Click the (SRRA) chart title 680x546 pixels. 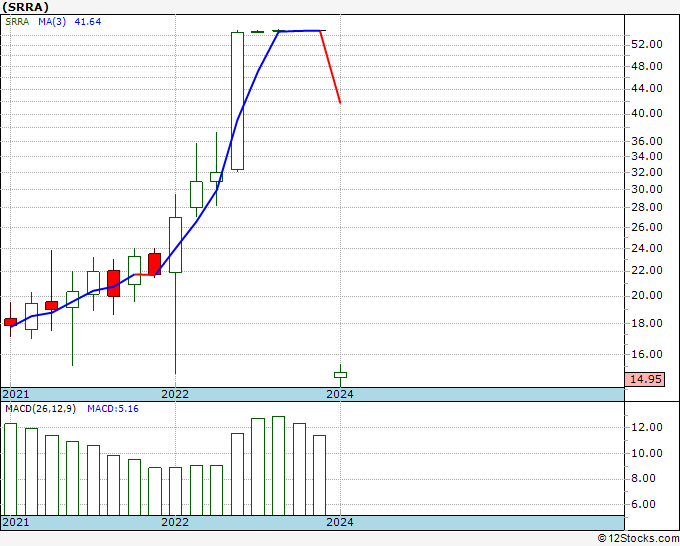coord(26,7)
